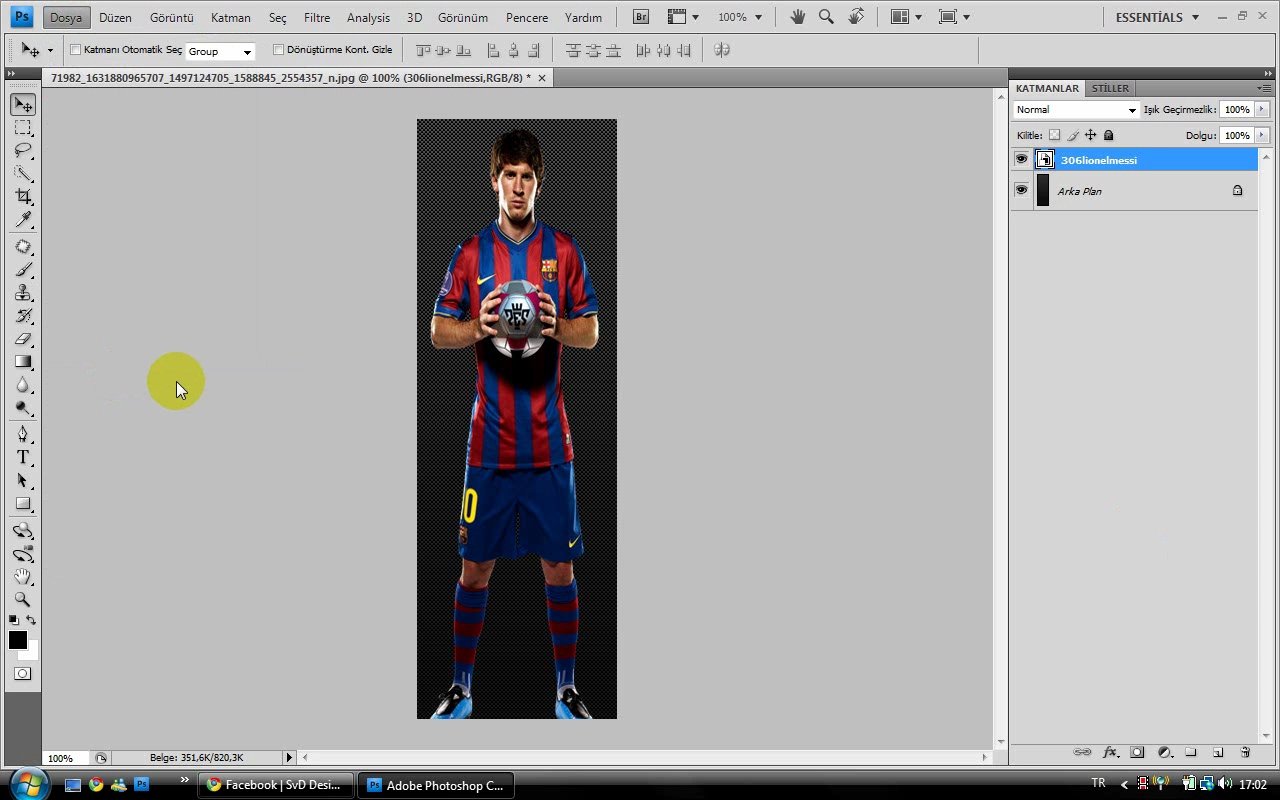Click the Windows Start button
Image resolution: width=1280 pixels, height=800 pixels.
(x=28, y=784)
